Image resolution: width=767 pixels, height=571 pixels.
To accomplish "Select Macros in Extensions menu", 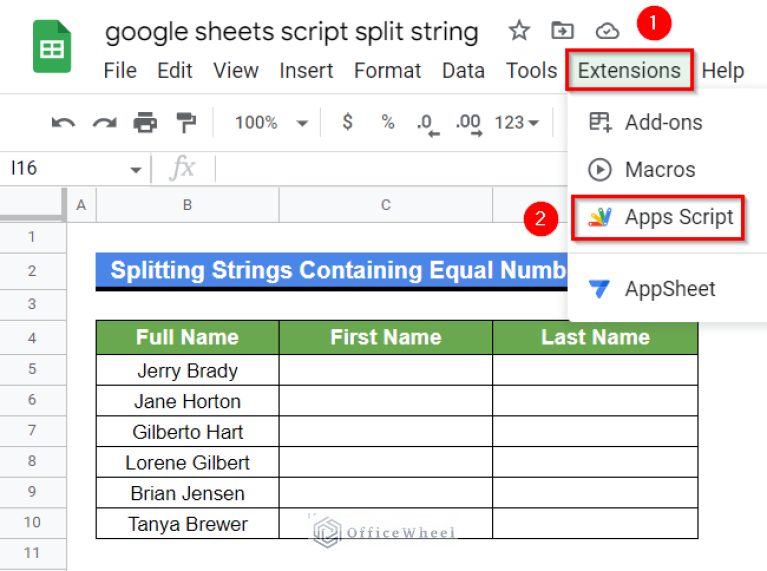I will coord(659,170).
